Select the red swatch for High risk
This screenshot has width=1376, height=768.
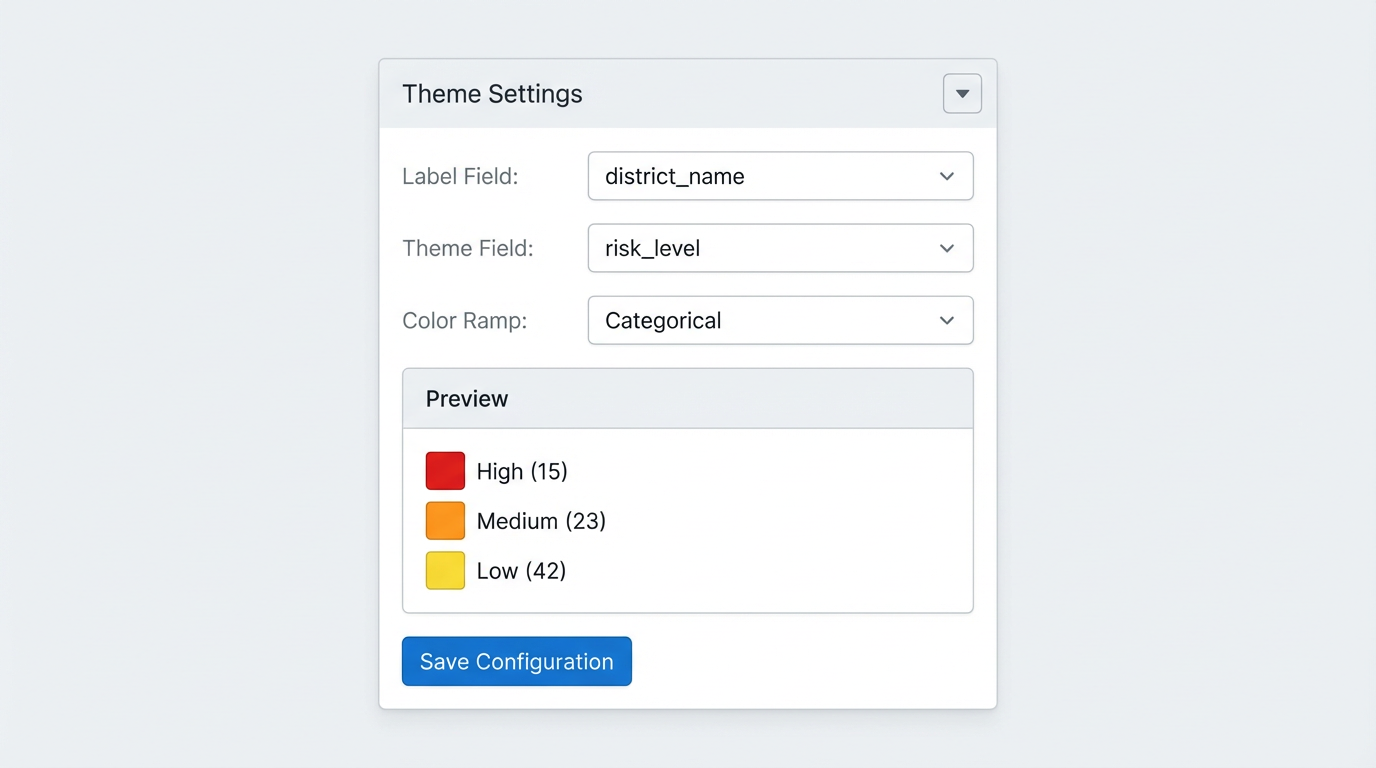[x=445, y=470]
